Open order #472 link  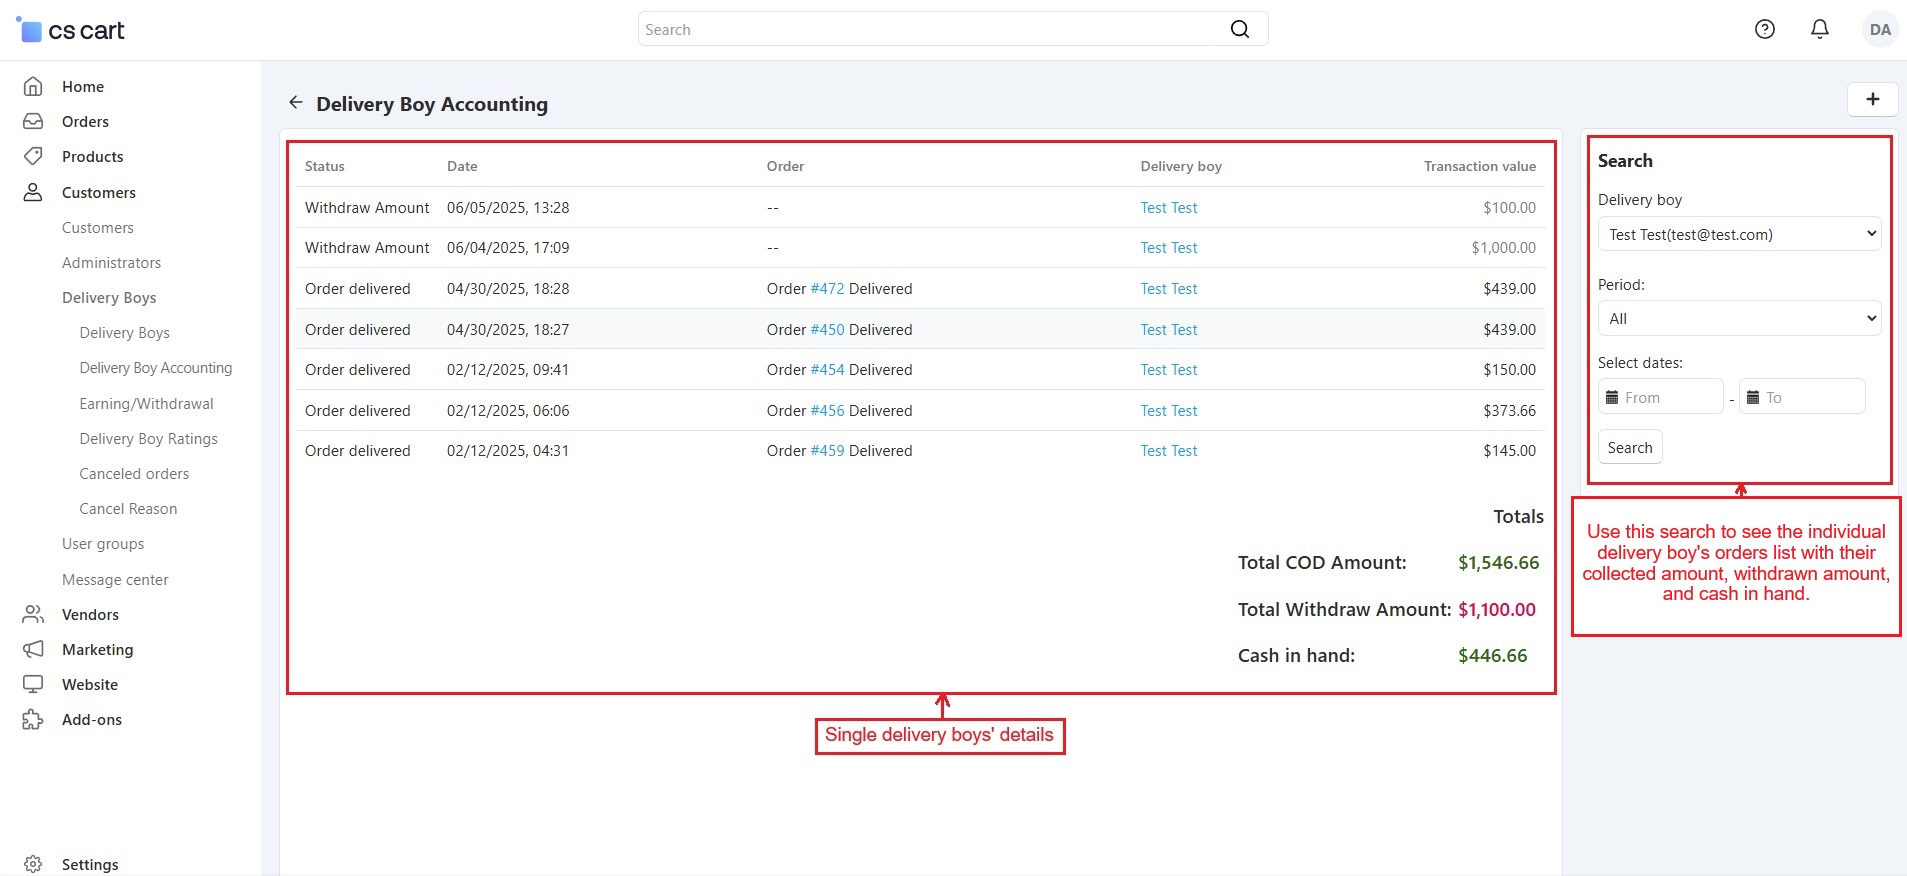(x=827, y=289)
